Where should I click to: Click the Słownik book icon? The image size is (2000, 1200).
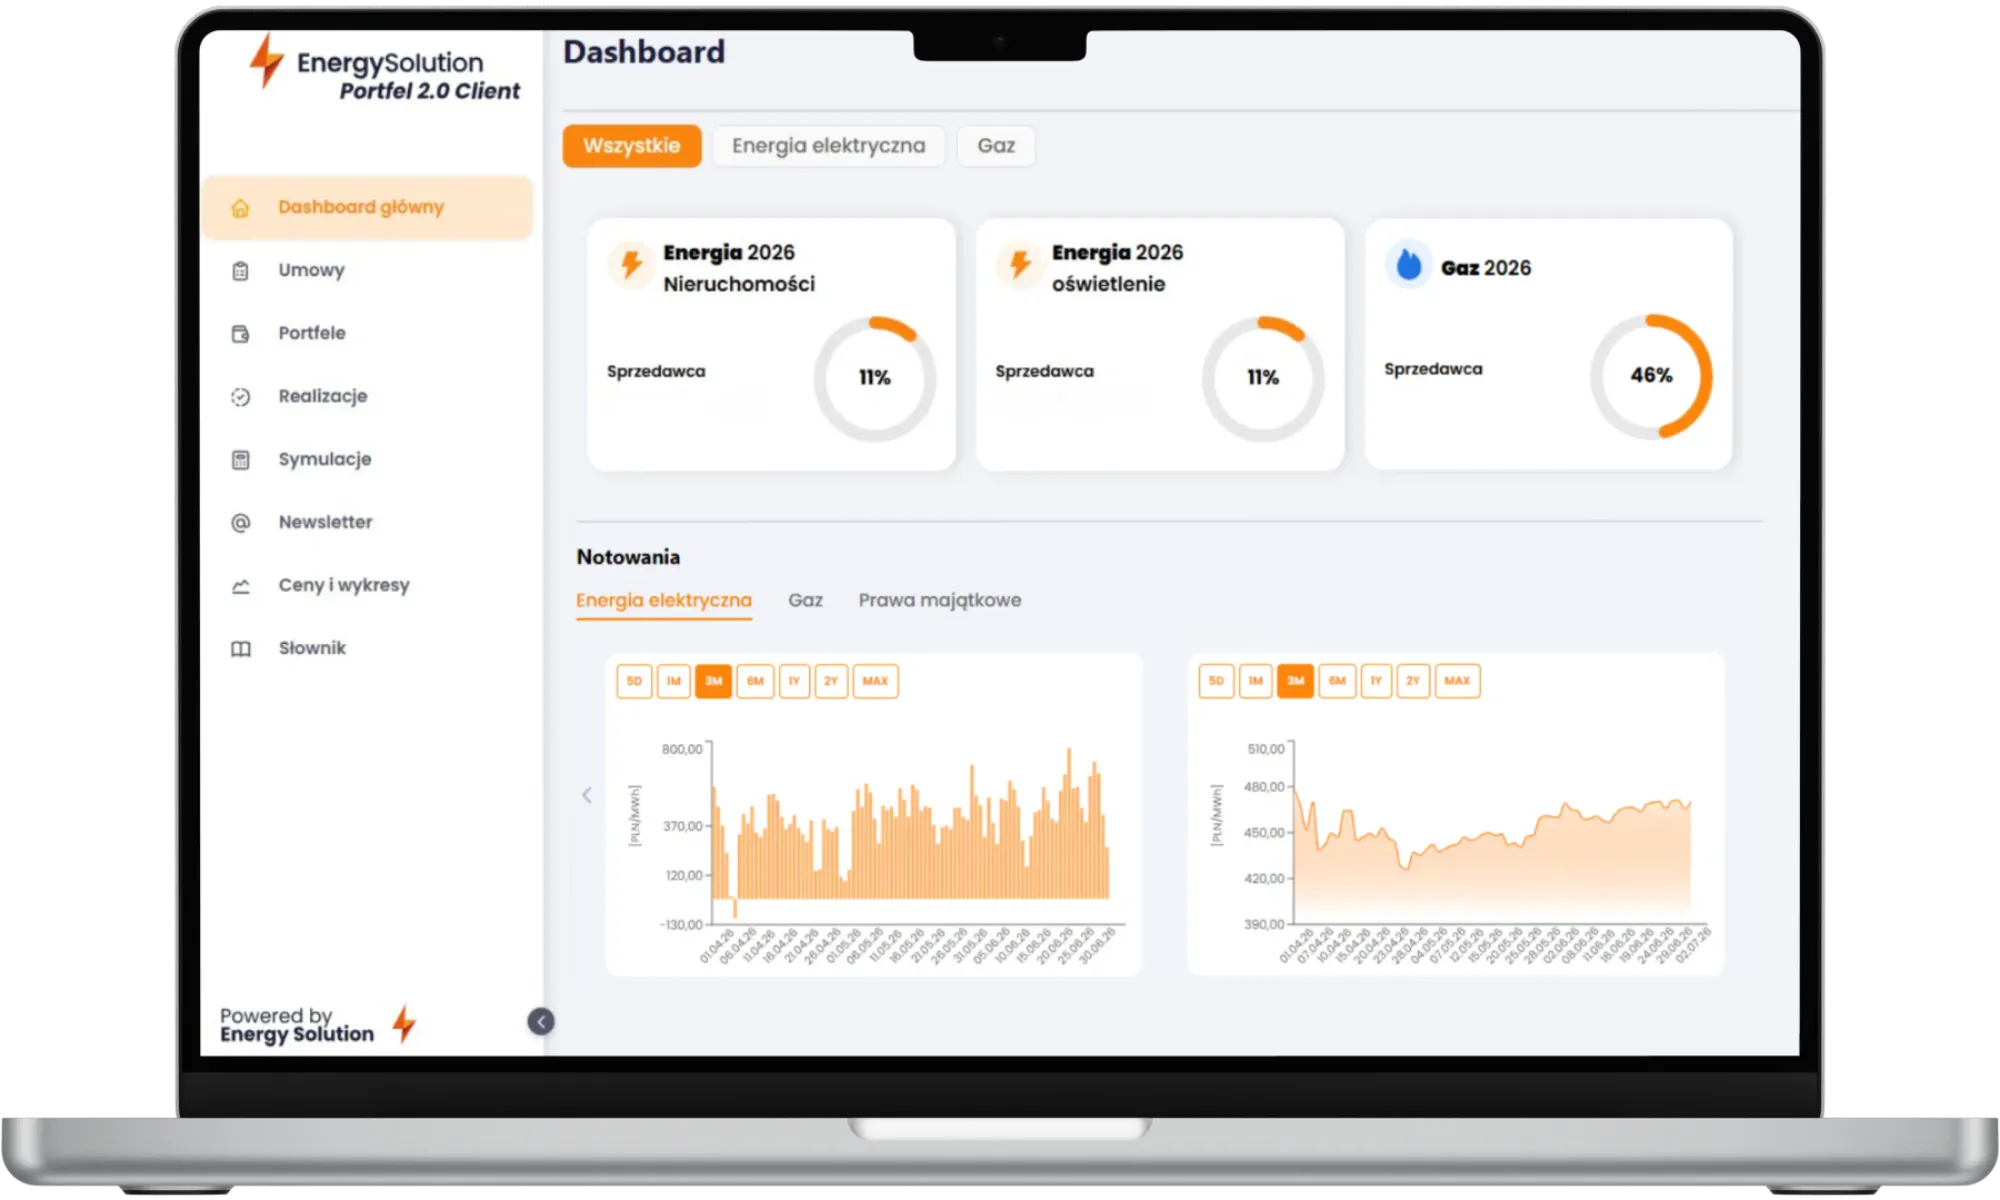point(240,649)
